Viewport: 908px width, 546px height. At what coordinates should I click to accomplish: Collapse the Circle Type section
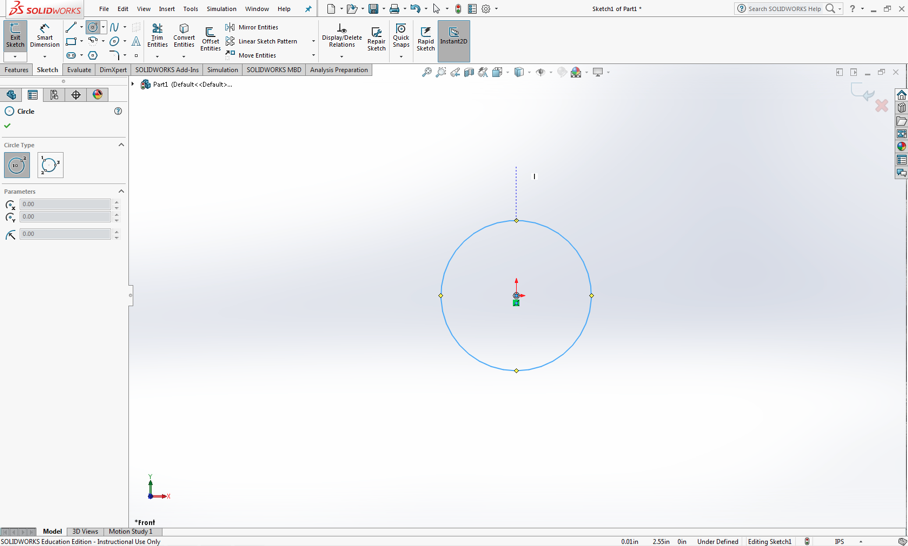[121, 145]
